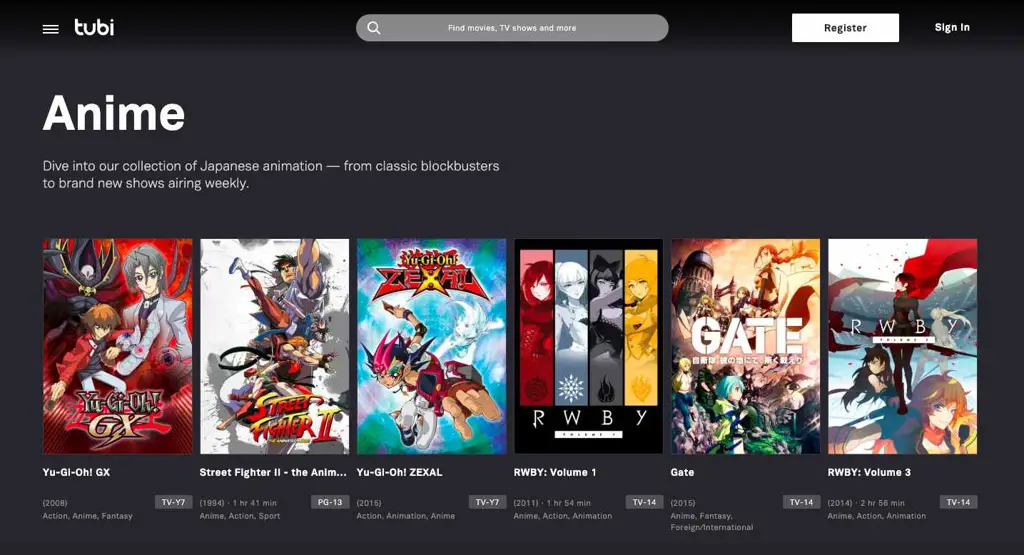Viewport: 1024px width, 555px height.
Task: Click '(2008)' year under Yu-Gi-Oh! GX
Action: coord(55,503)
